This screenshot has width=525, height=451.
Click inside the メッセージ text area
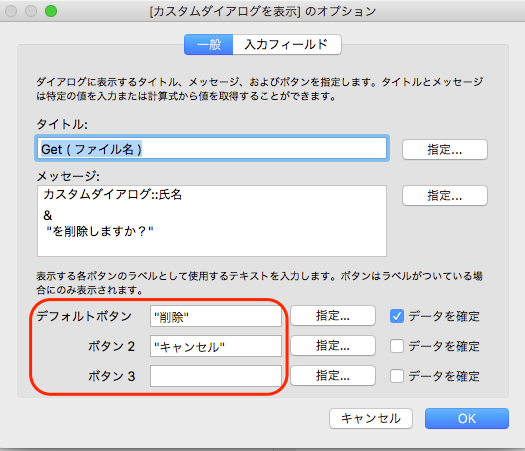[212, 221]
